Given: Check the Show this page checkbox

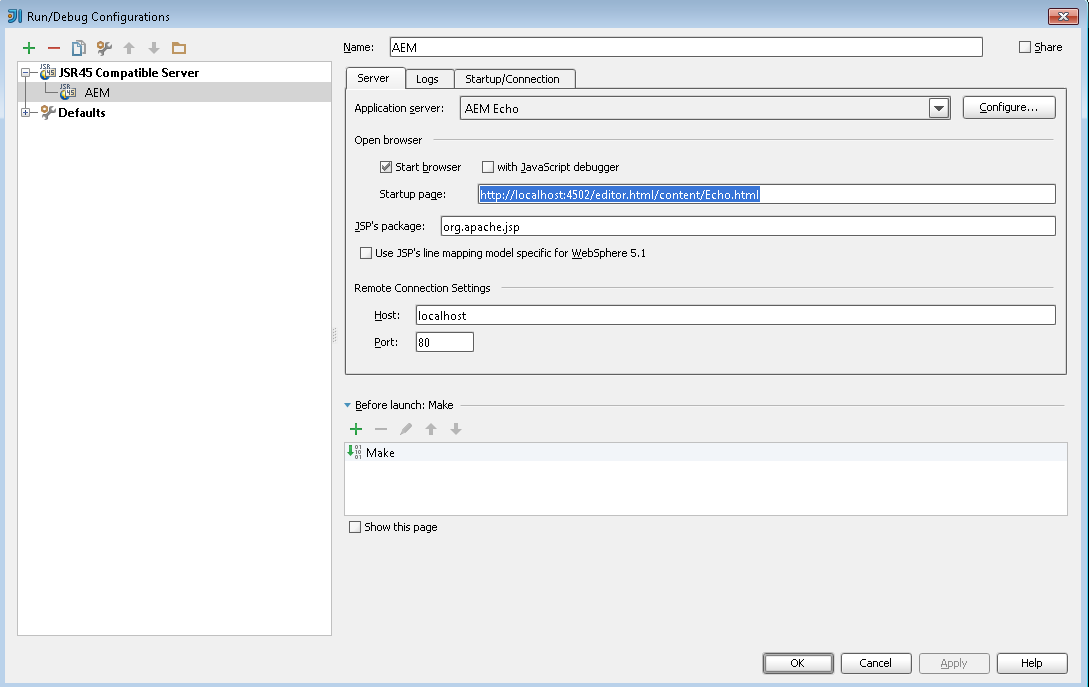Looking at the screenshot, I should (354, 527).
